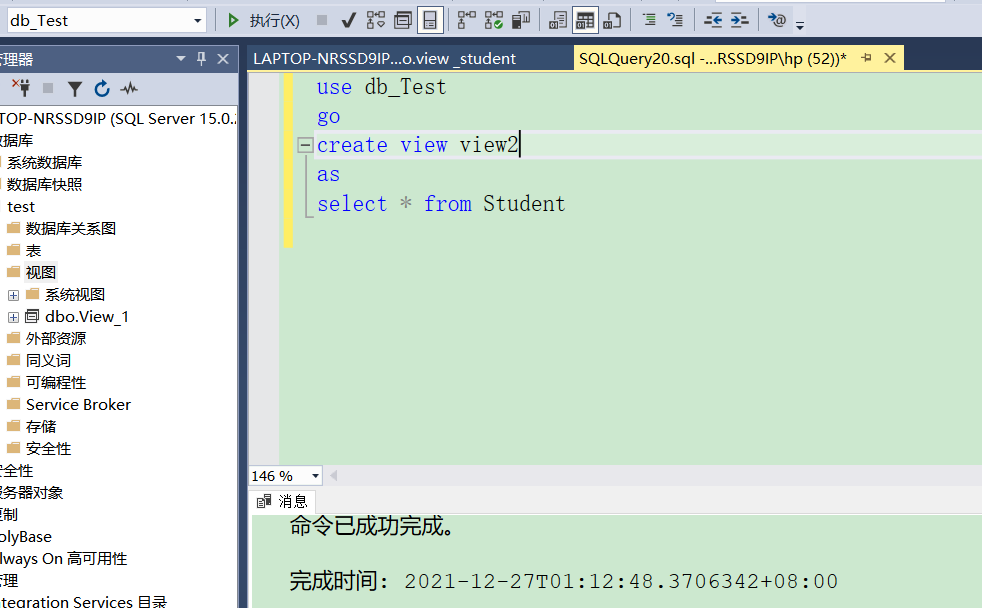Parse the query with the checkmark icon
This screenshot has width=982, height=608.
point(349,21)
